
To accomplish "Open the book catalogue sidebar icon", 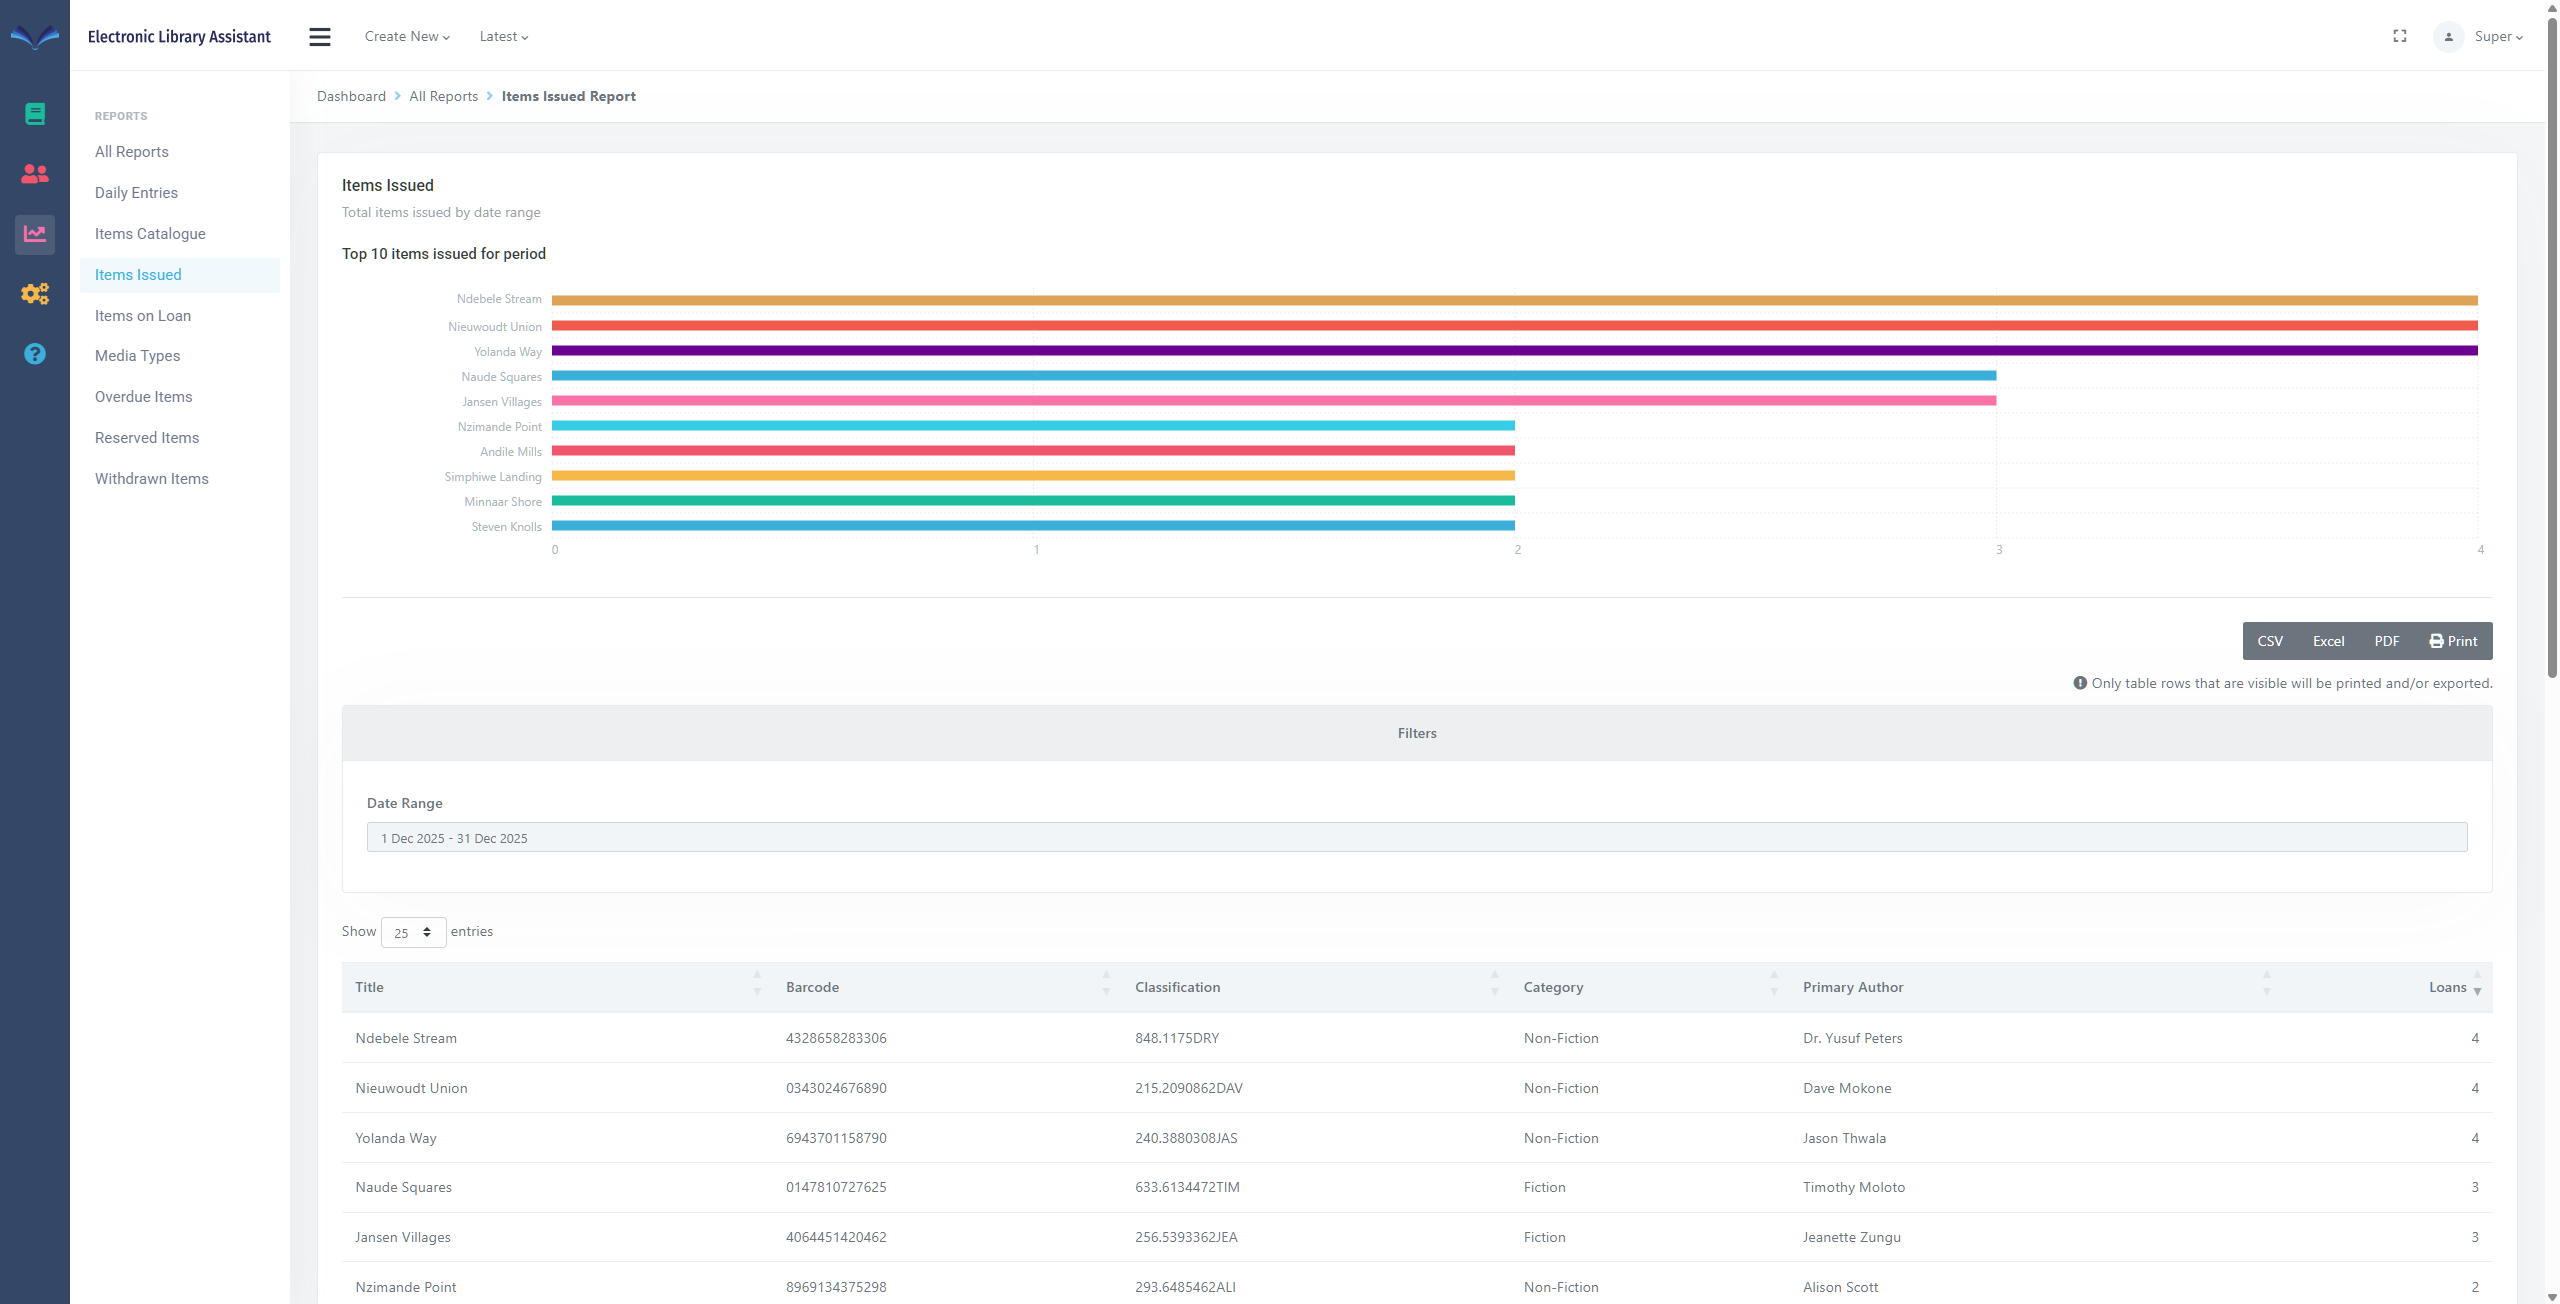I will pyautogui.click(x=35, y=114).
